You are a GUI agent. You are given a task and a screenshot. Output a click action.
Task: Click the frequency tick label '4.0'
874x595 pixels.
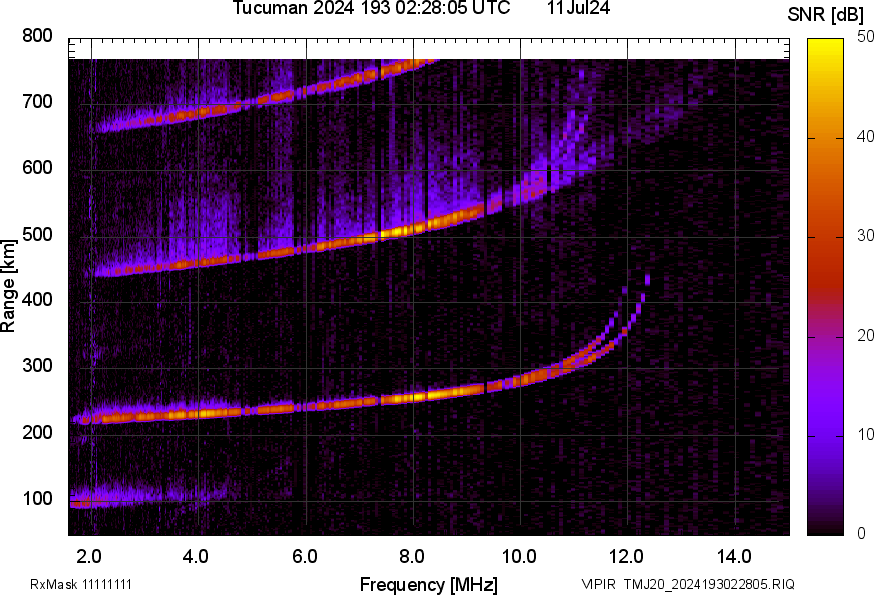(196, 557)
